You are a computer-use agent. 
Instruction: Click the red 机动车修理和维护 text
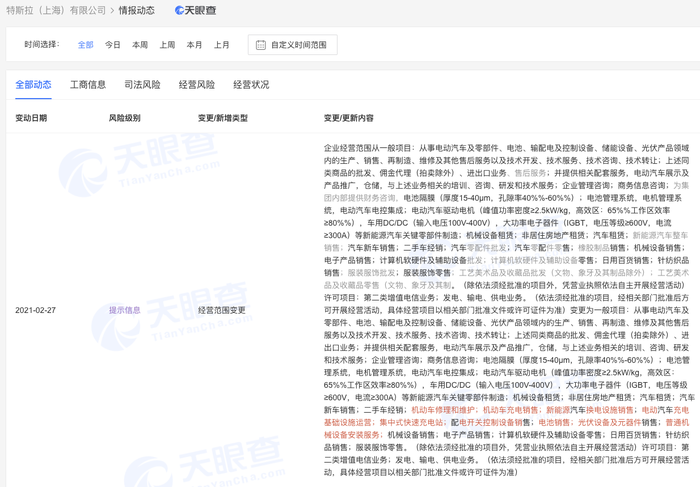coord(443,410)
